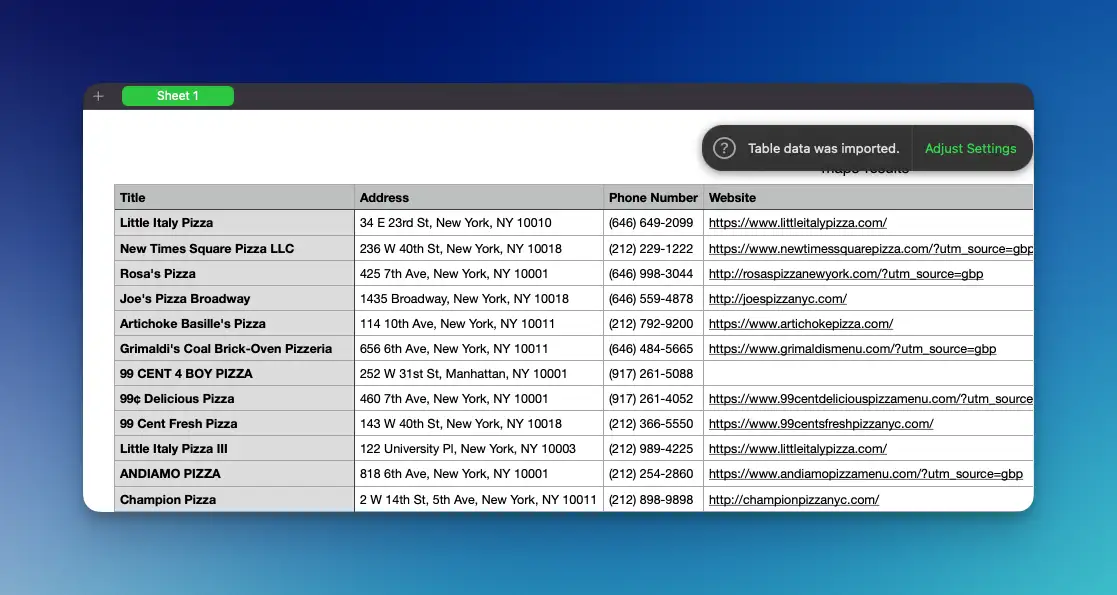Open the littleitalypizza.com link in Little Italy Pizza III row
This screenshot has height=595, width=1117.
(797, 449)
